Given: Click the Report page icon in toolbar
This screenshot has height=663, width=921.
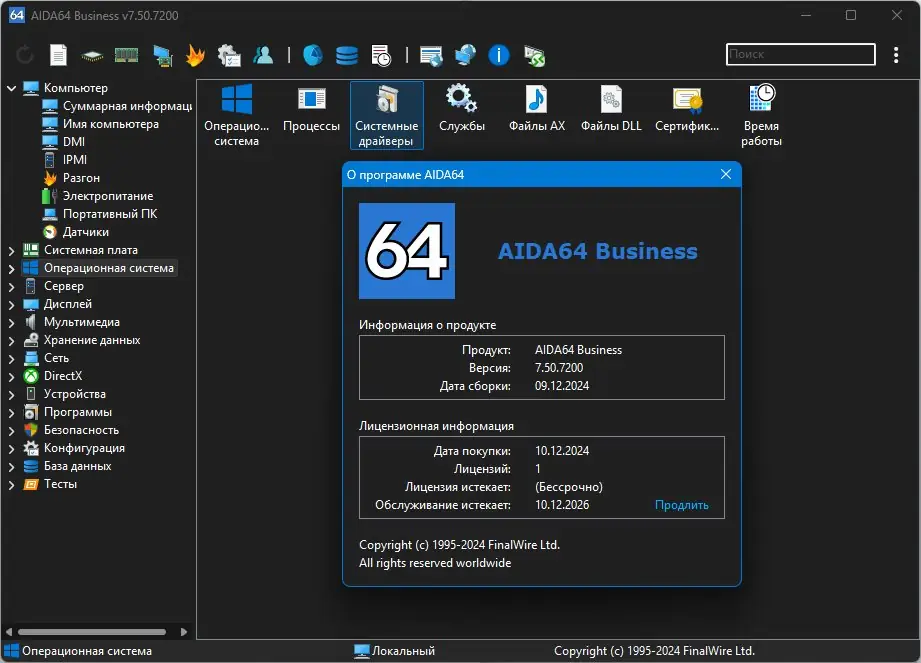Looking at the screenshot, I should coord(59,55).
